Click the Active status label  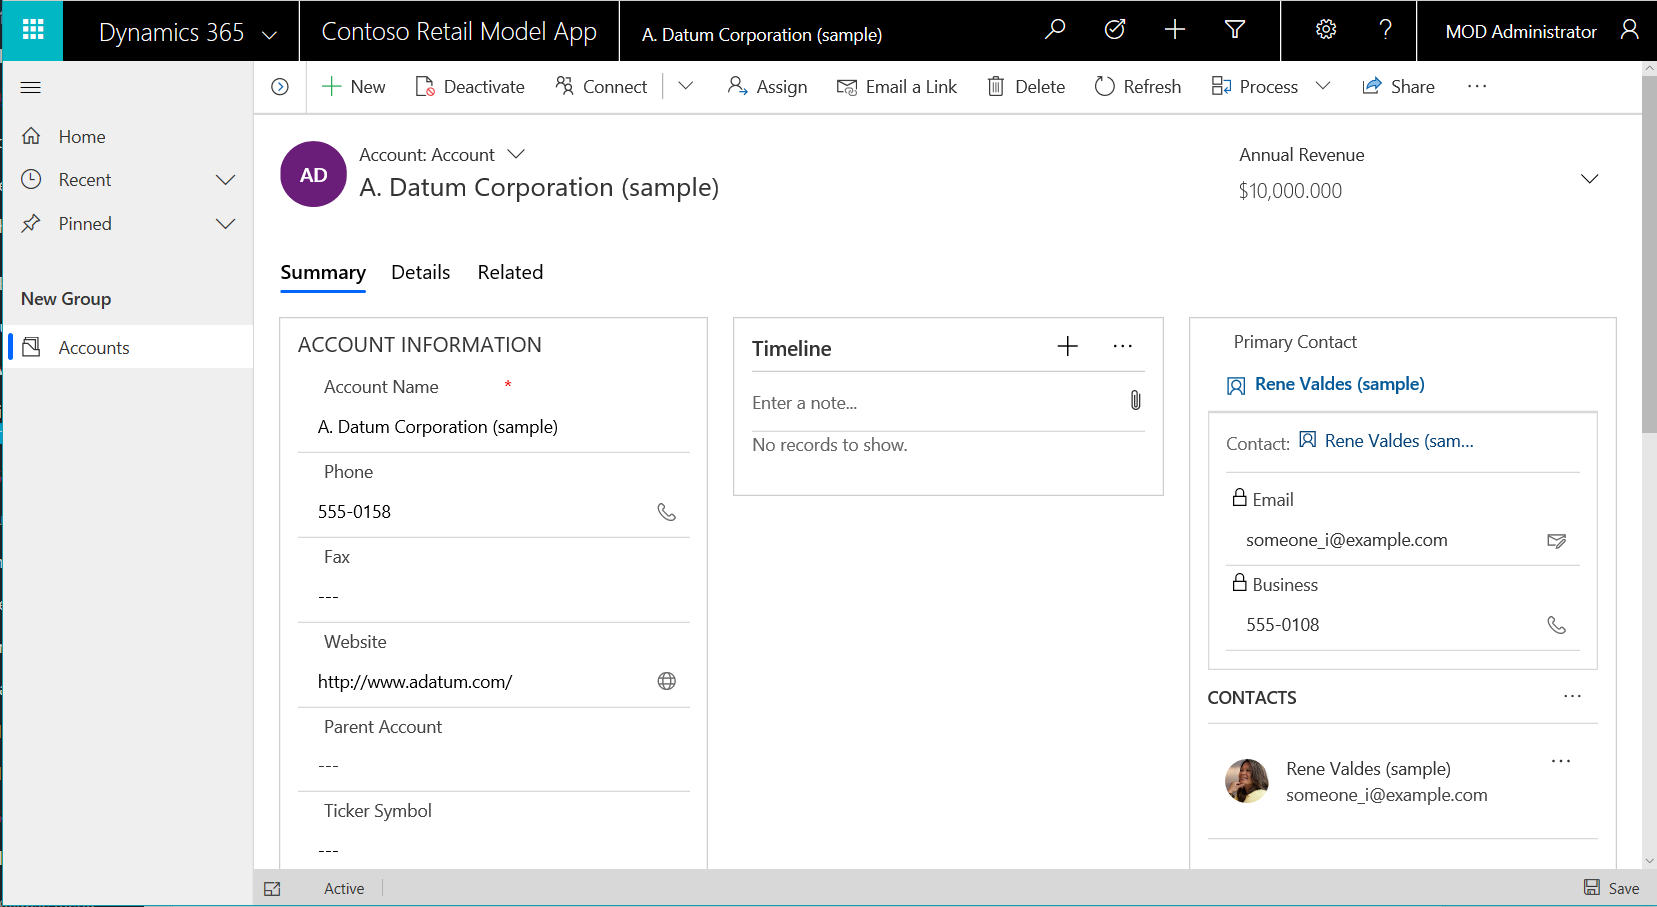pyautogui.click(x=344, y=889)
